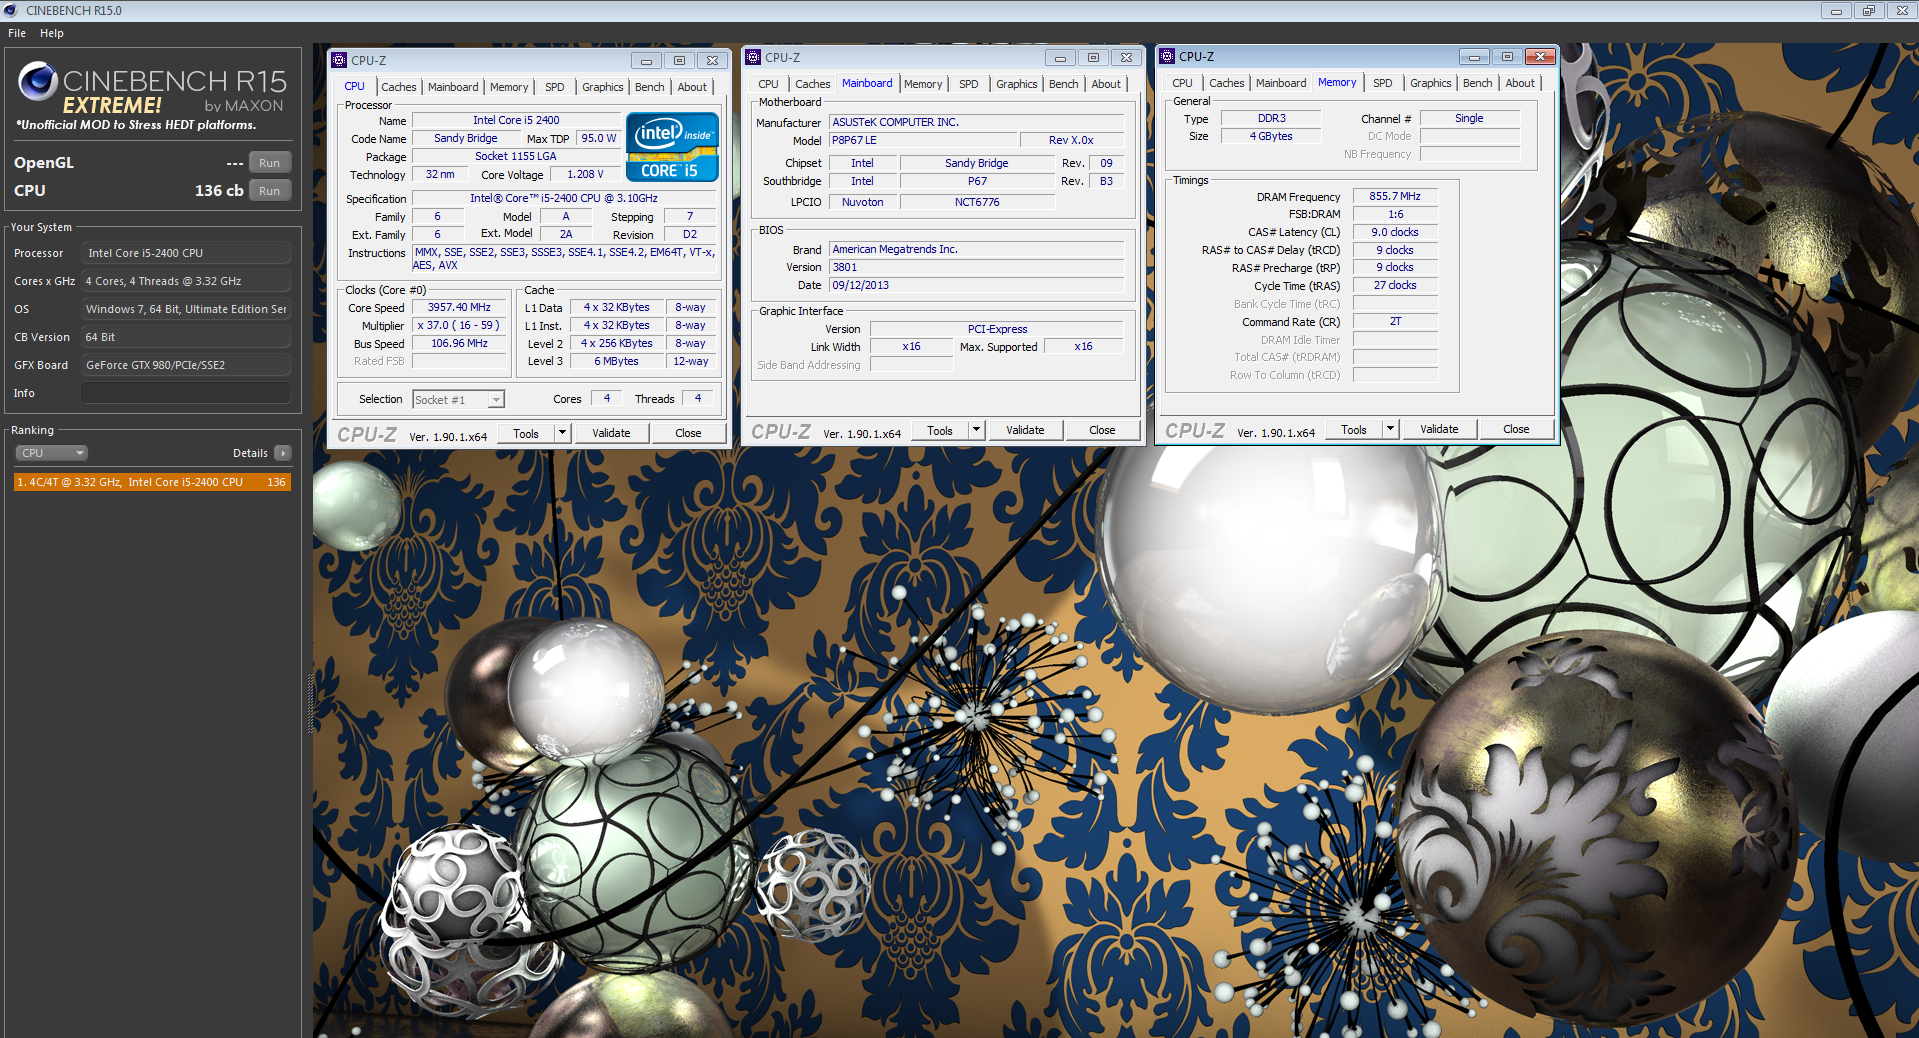Screen dimensions: 1919x1038
Task: Click the Intel Core i5 inside badge
Action: pyautogui.click(x=672, y=147)
